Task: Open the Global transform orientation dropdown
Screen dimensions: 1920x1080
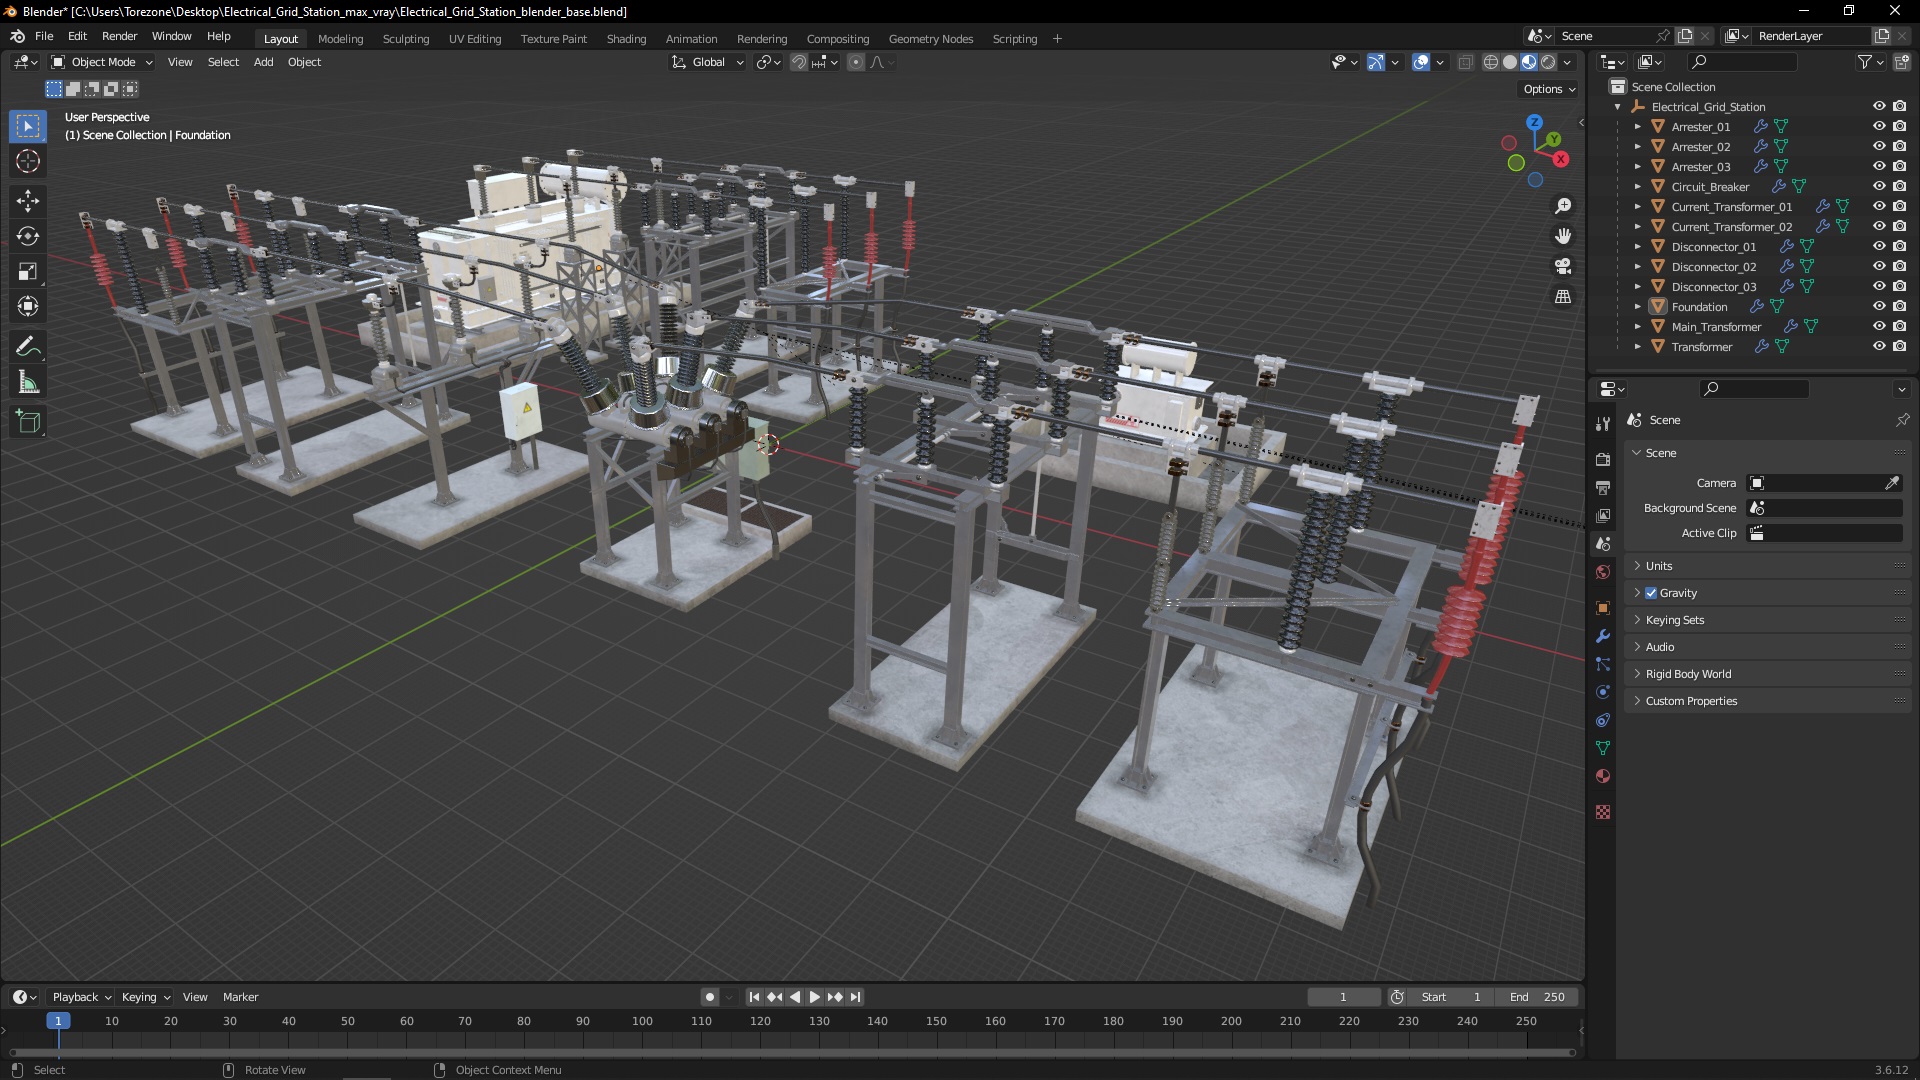Action: [708, 62]
